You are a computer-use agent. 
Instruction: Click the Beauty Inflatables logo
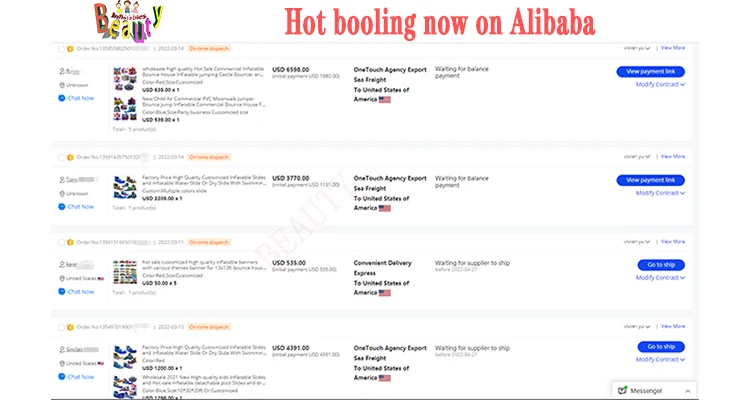(x=128, y=21)
